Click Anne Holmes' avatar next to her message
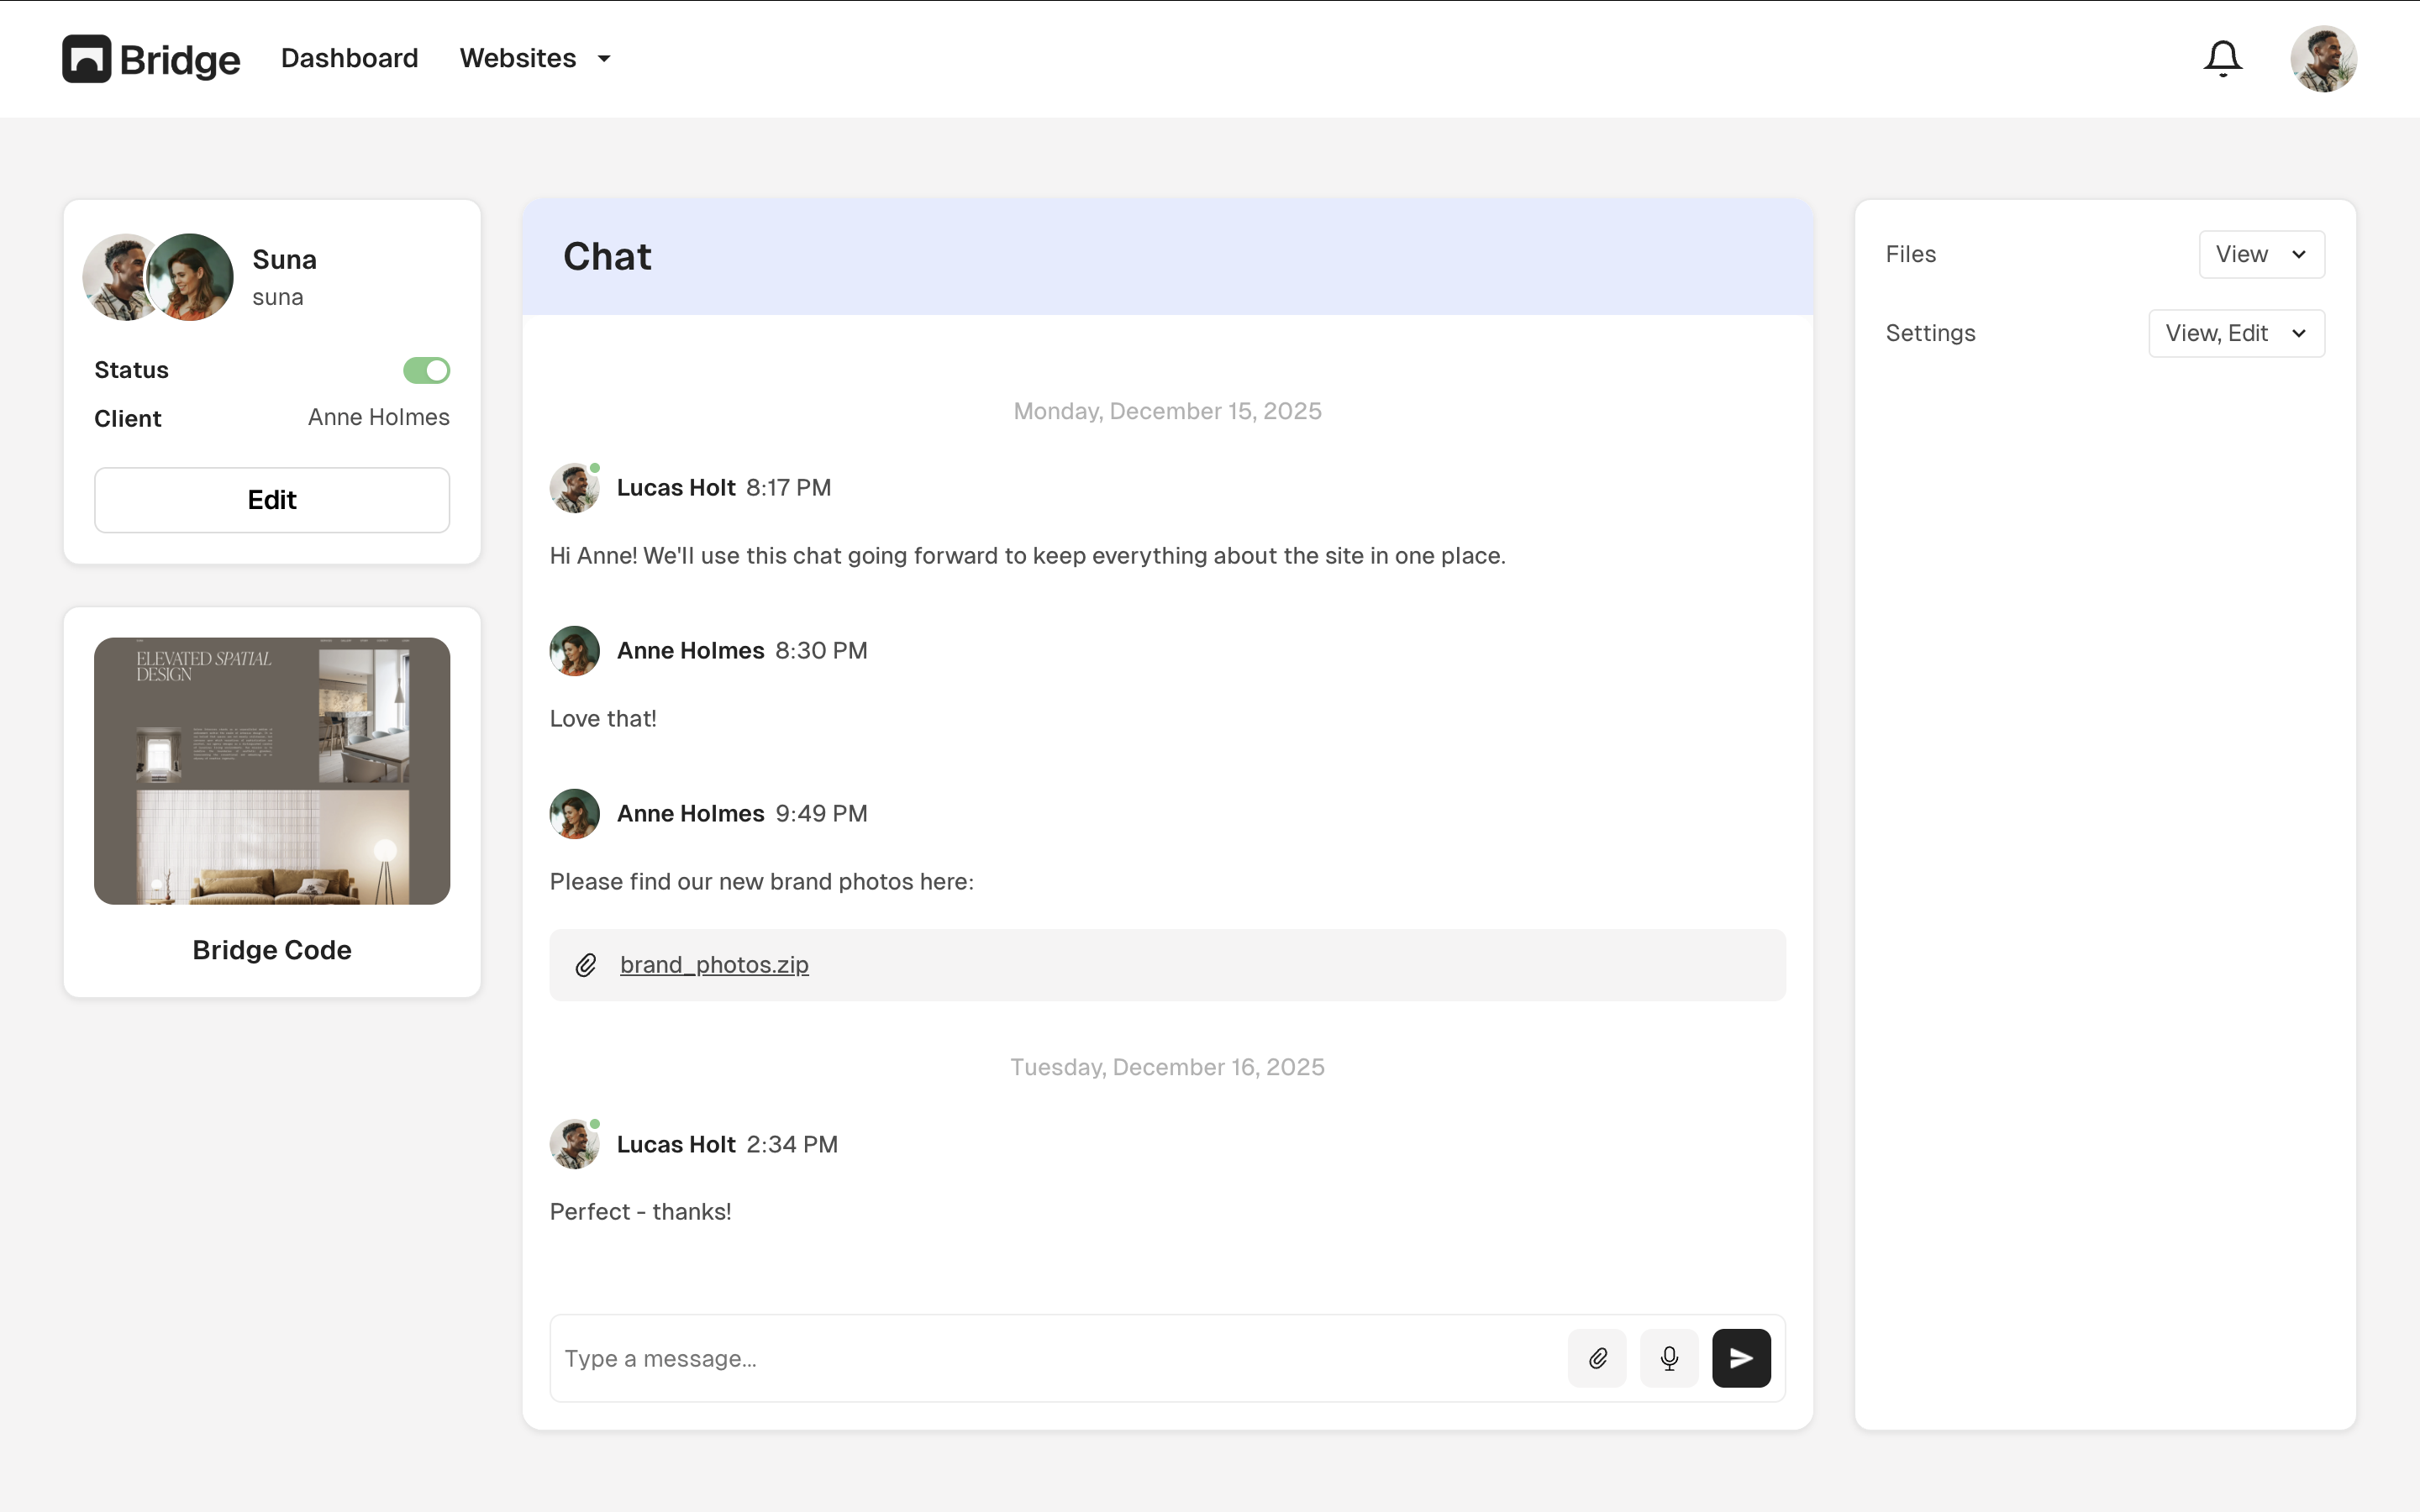 pyautogui.click(x=574, y=650)
